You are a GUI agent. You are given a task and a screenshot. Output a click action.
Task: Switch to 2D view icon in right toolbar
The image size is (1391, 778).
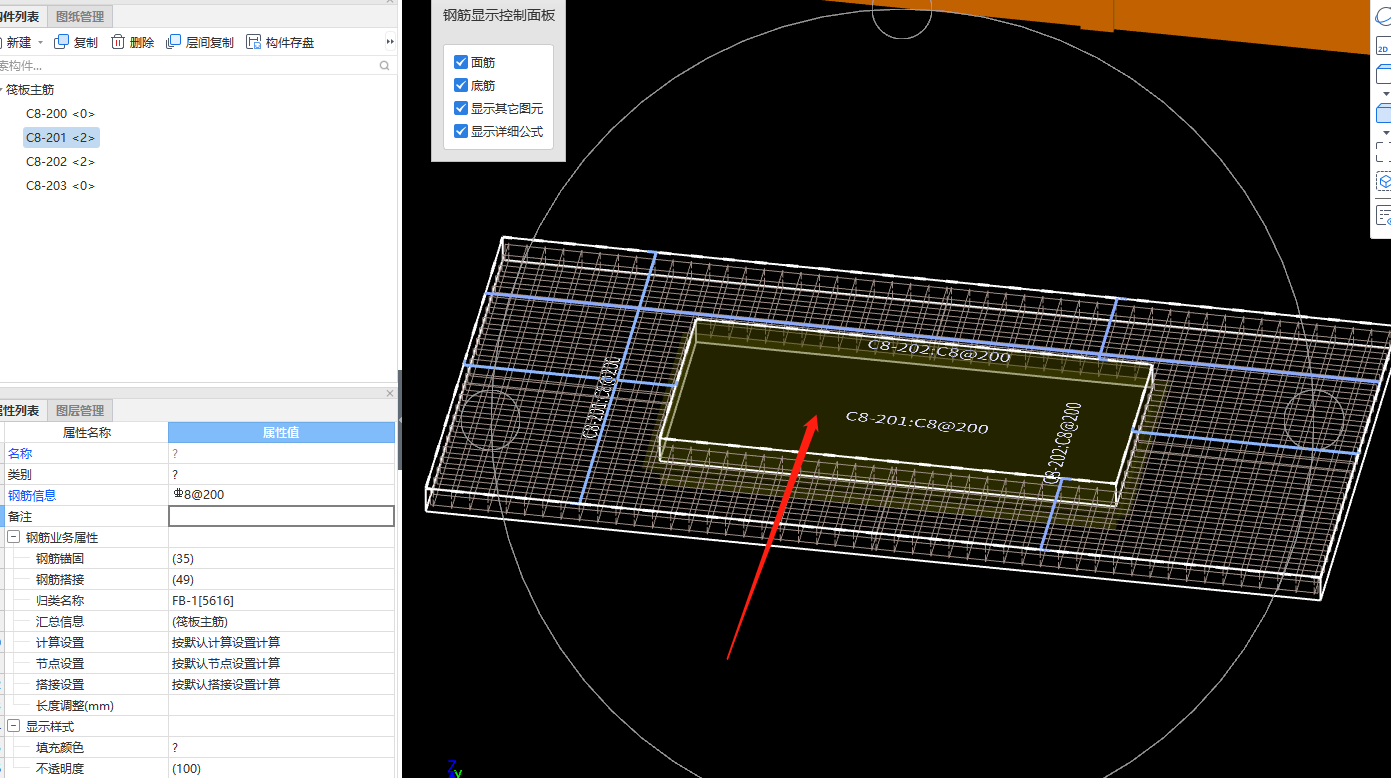coord(1384,46)
